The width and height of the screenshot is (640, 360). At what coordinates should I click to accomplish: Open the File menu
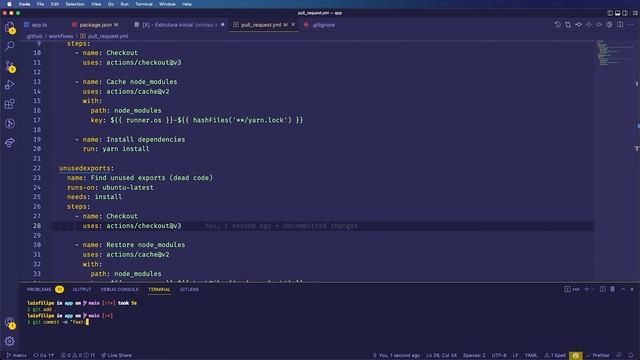[x=40, y=4]
